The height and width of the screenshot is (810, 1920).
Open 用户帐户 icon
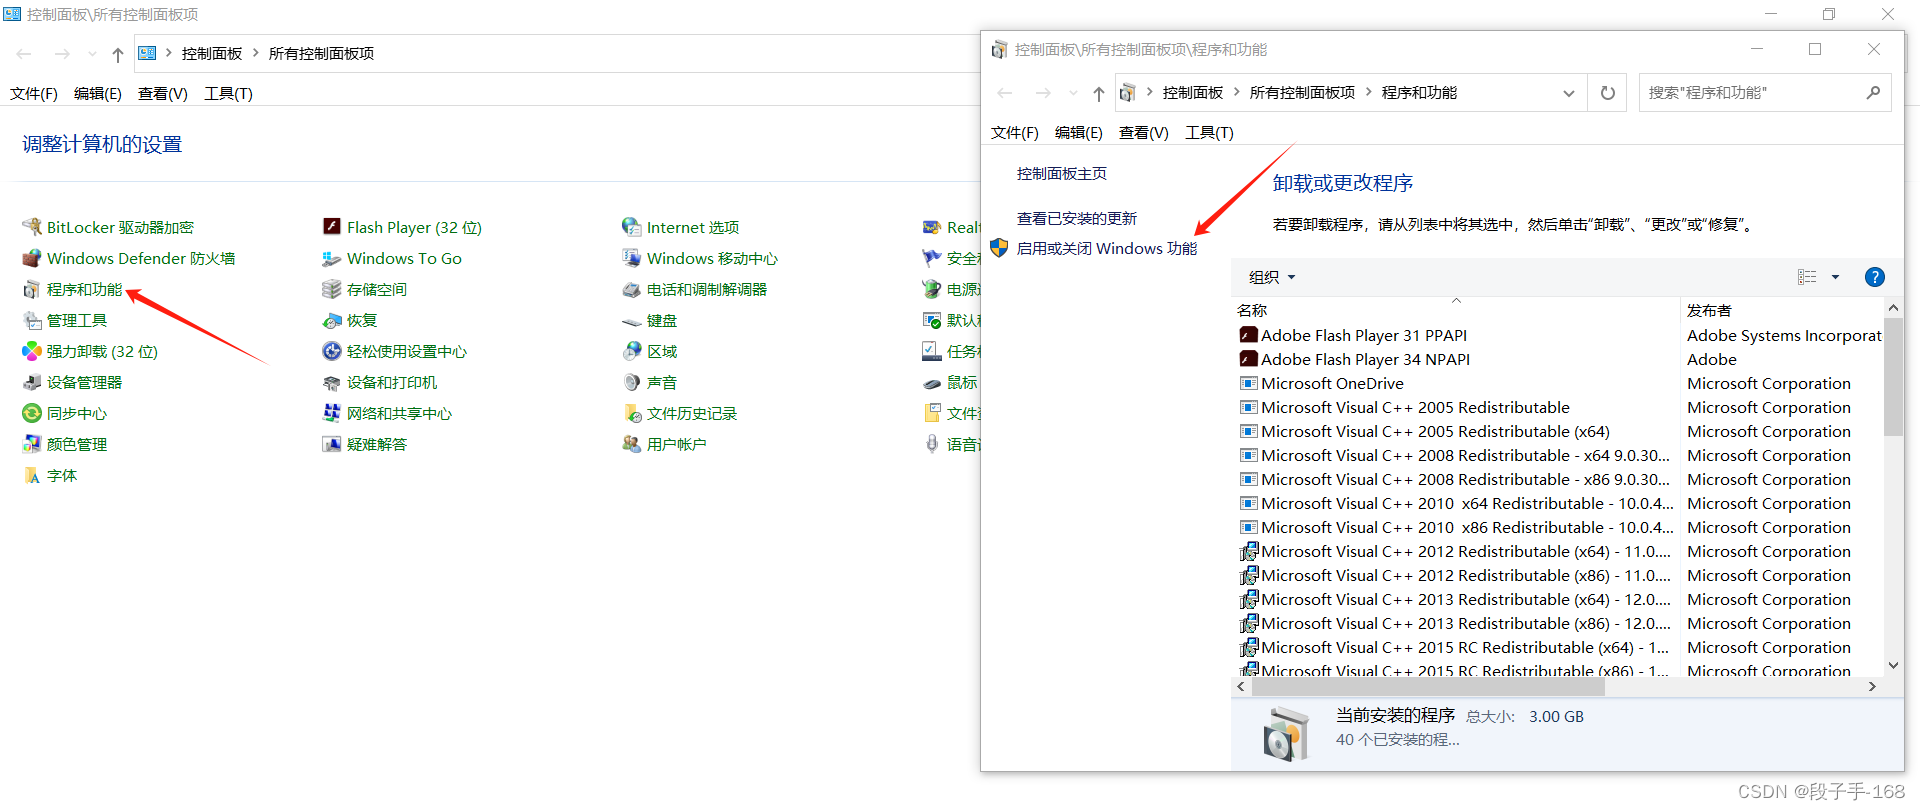(632, 444)
